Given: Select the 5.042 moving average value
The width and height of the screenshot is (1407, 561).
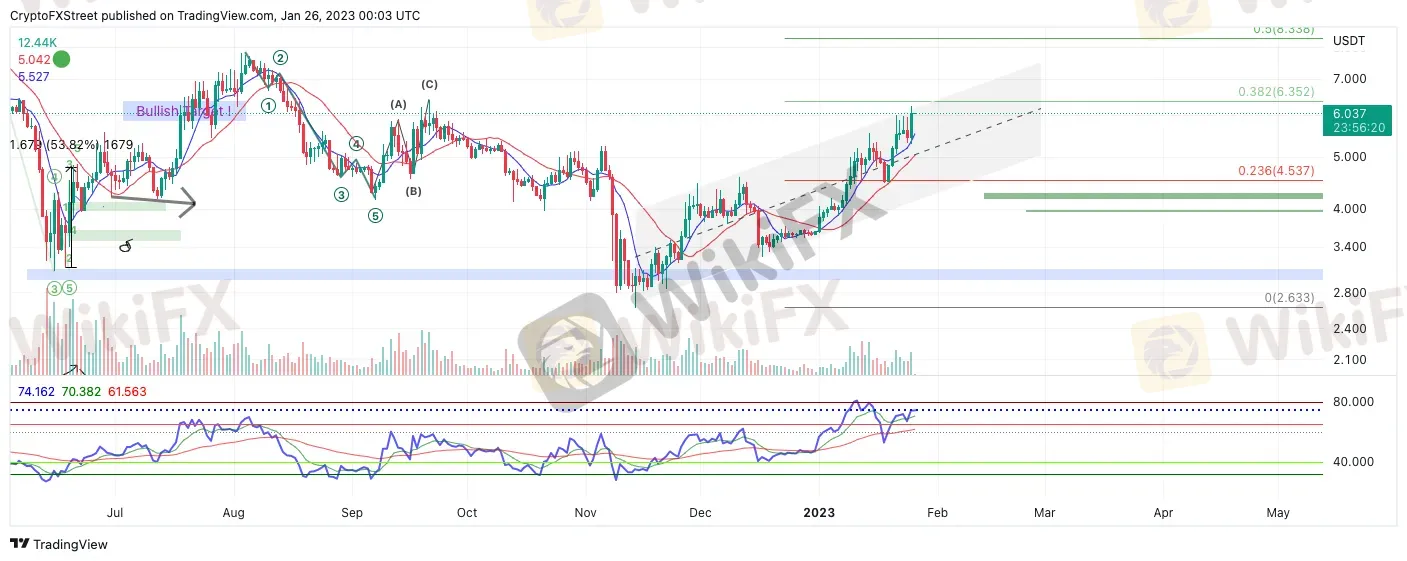Looking at the screenshot, I should click(34, 60).
